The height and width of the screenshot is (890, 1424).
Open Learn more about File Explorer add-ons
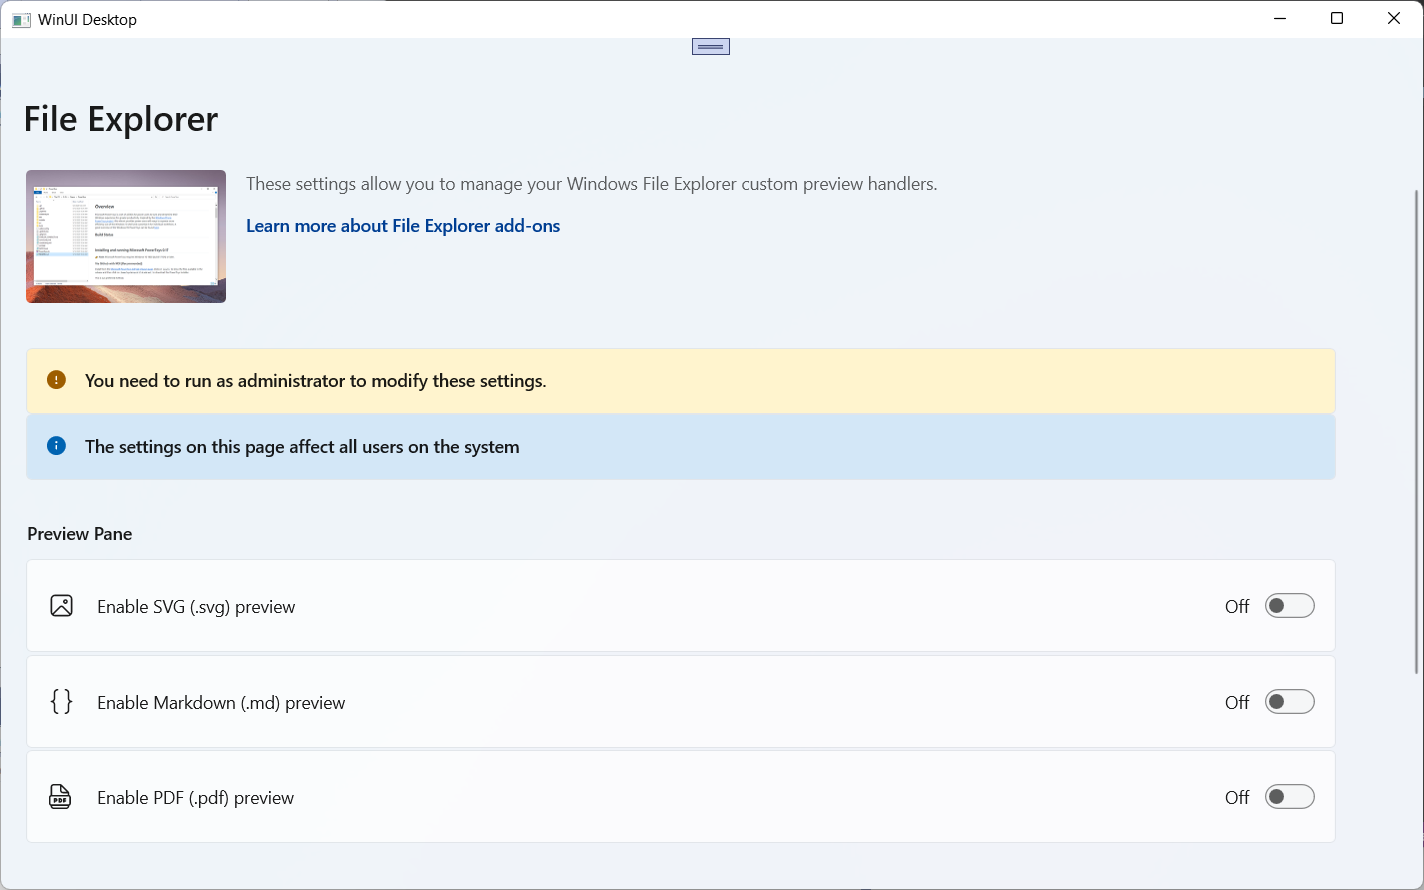coord(403,226)
